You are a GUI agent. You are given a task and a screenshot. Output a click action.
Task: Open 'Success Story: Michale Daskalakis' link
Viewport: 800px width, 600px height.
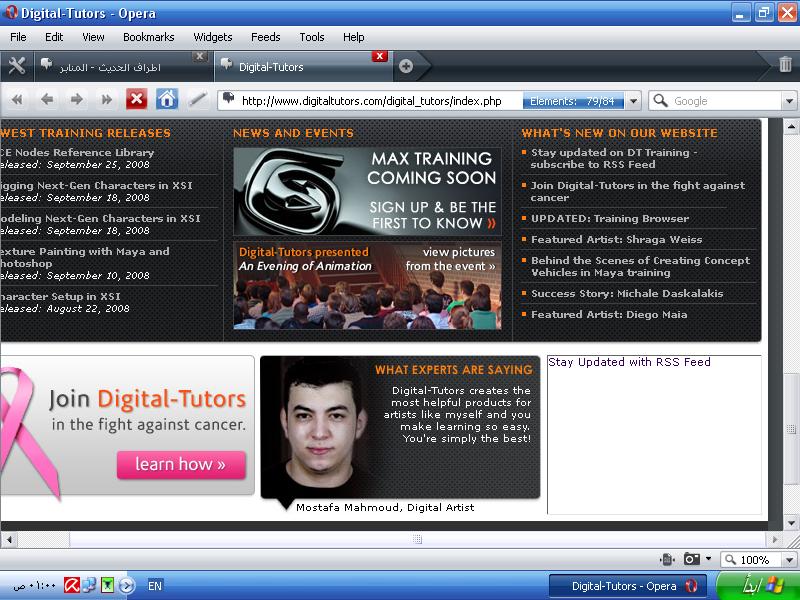[x=627, y=293]
